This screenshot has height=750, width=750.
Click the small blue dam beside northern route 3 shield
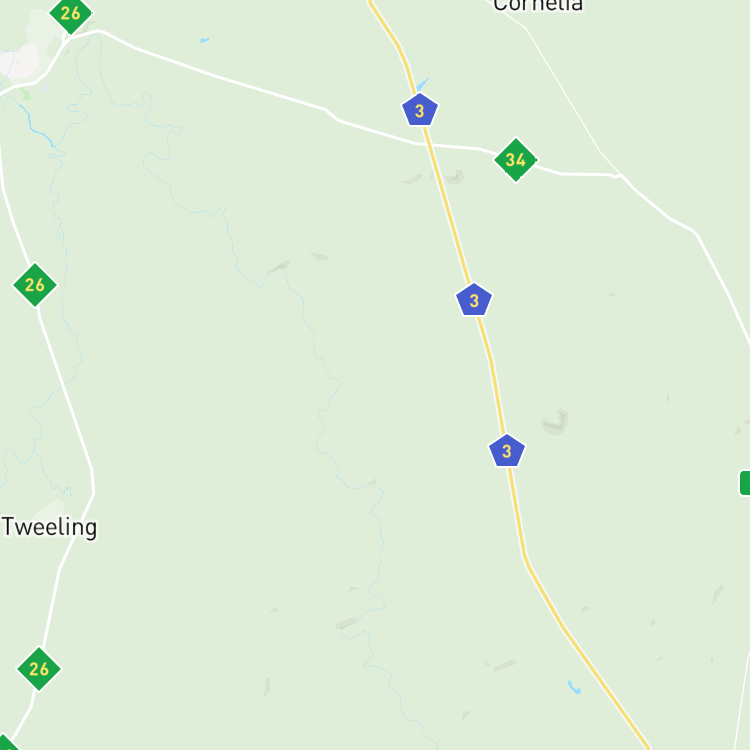422,85
